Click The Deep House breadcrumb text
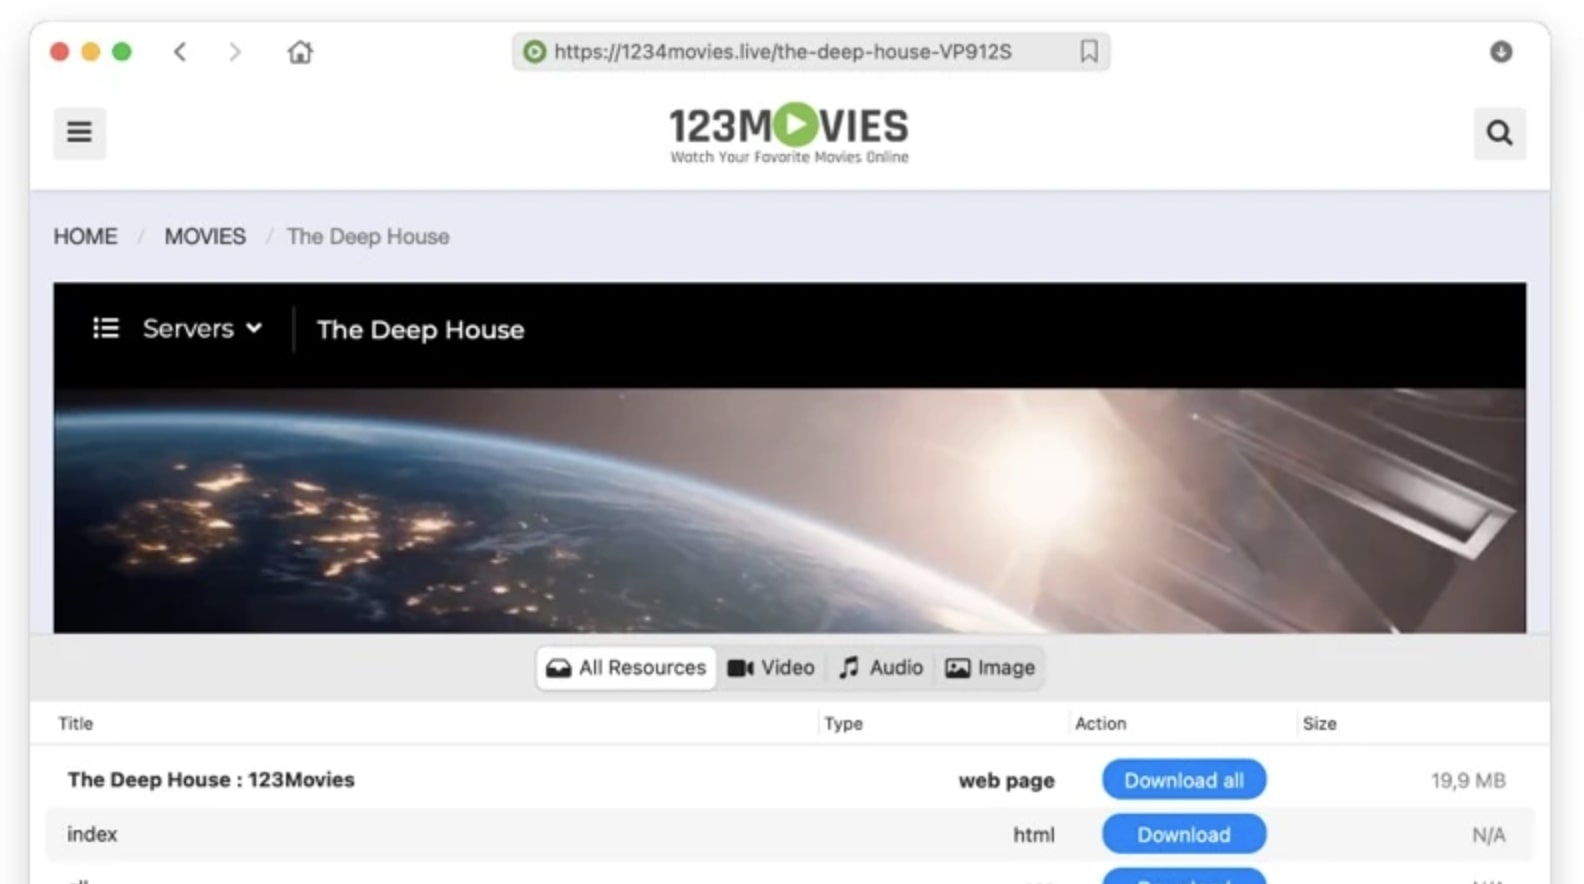 click(x=368, y=237)
